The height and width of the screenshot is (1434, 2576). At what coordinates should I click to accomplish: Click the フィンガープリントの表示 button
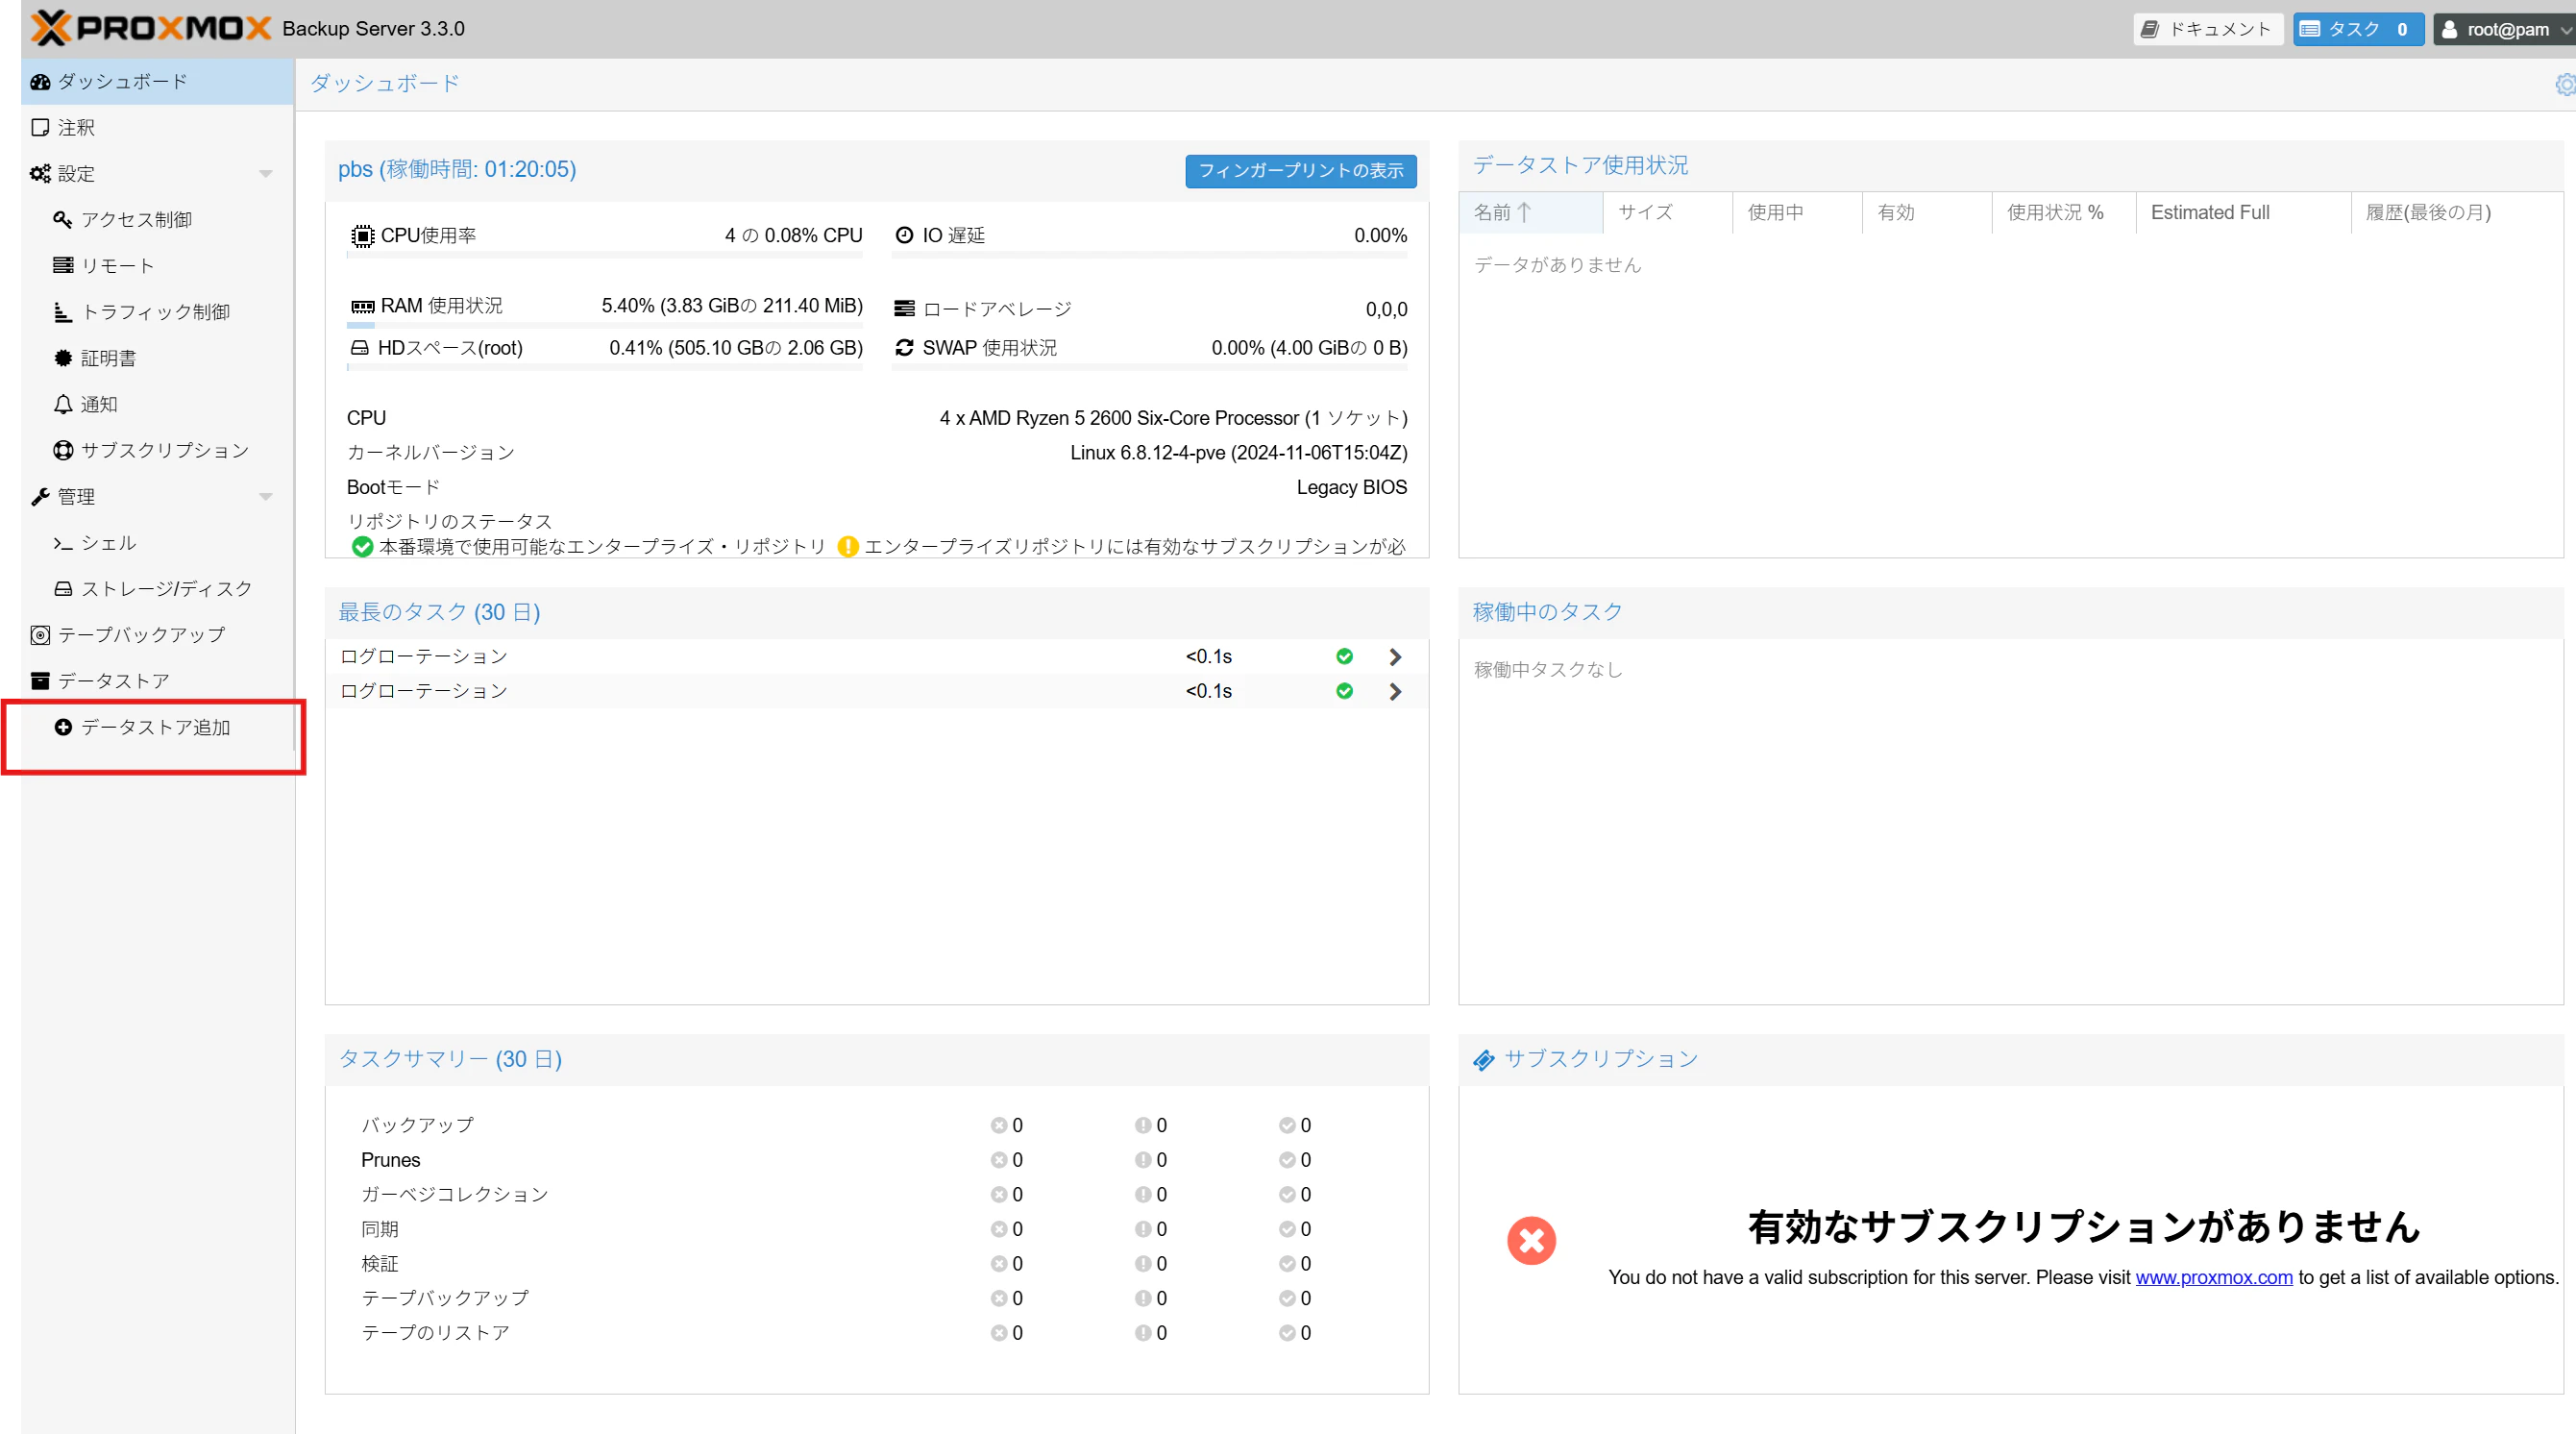point(1300,171)
